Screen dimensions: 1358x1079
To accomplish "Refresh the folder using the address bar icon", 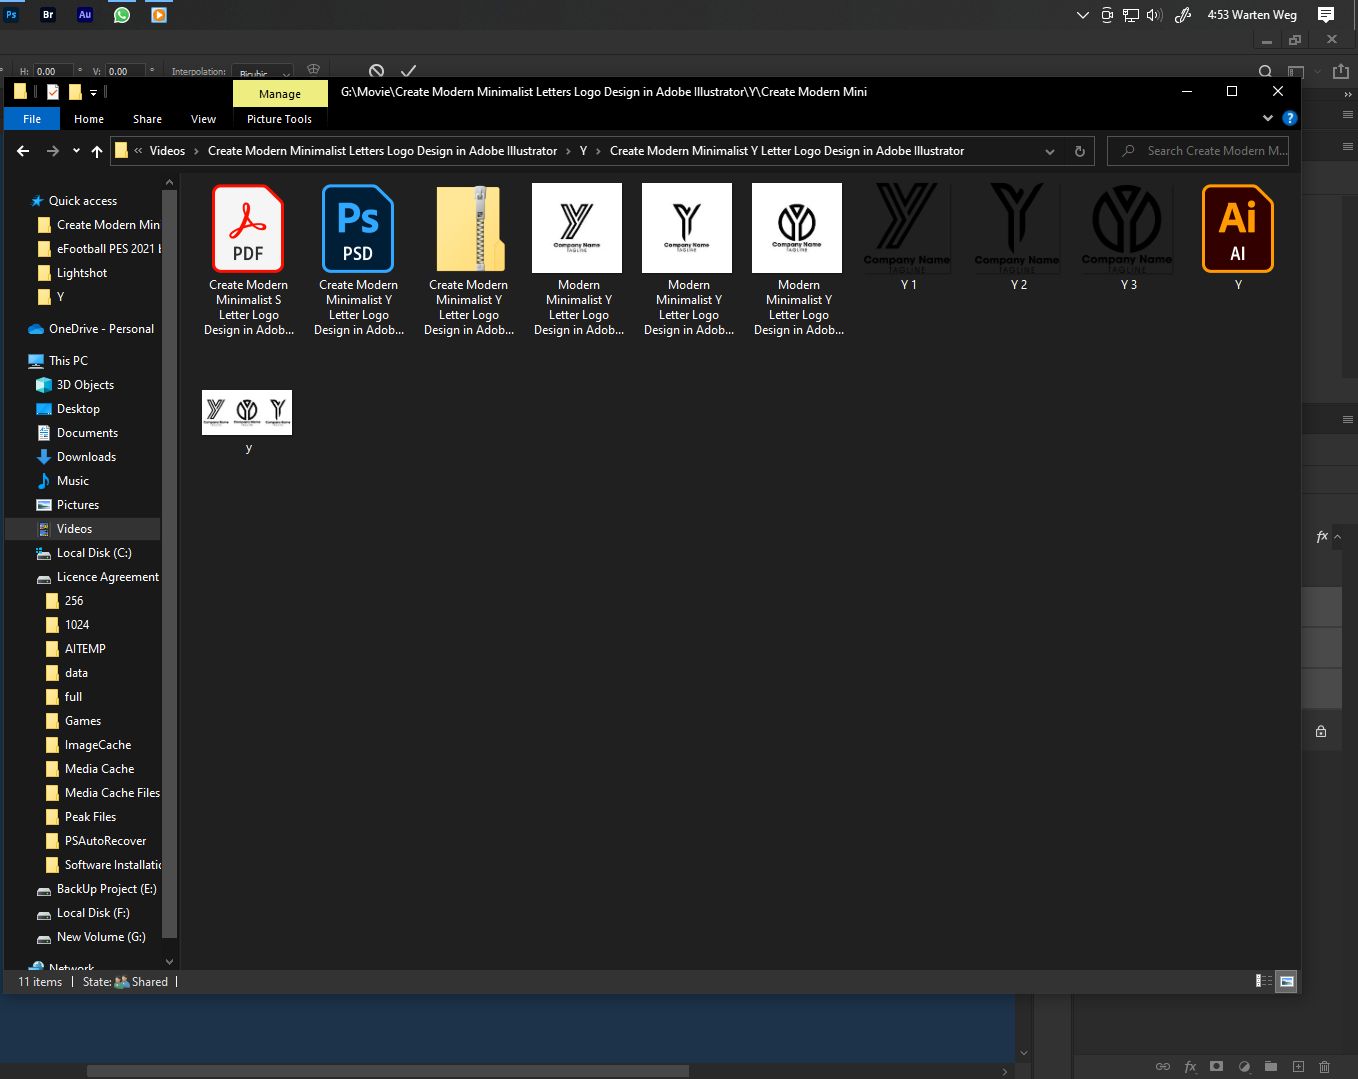I will pos(1079,151).
